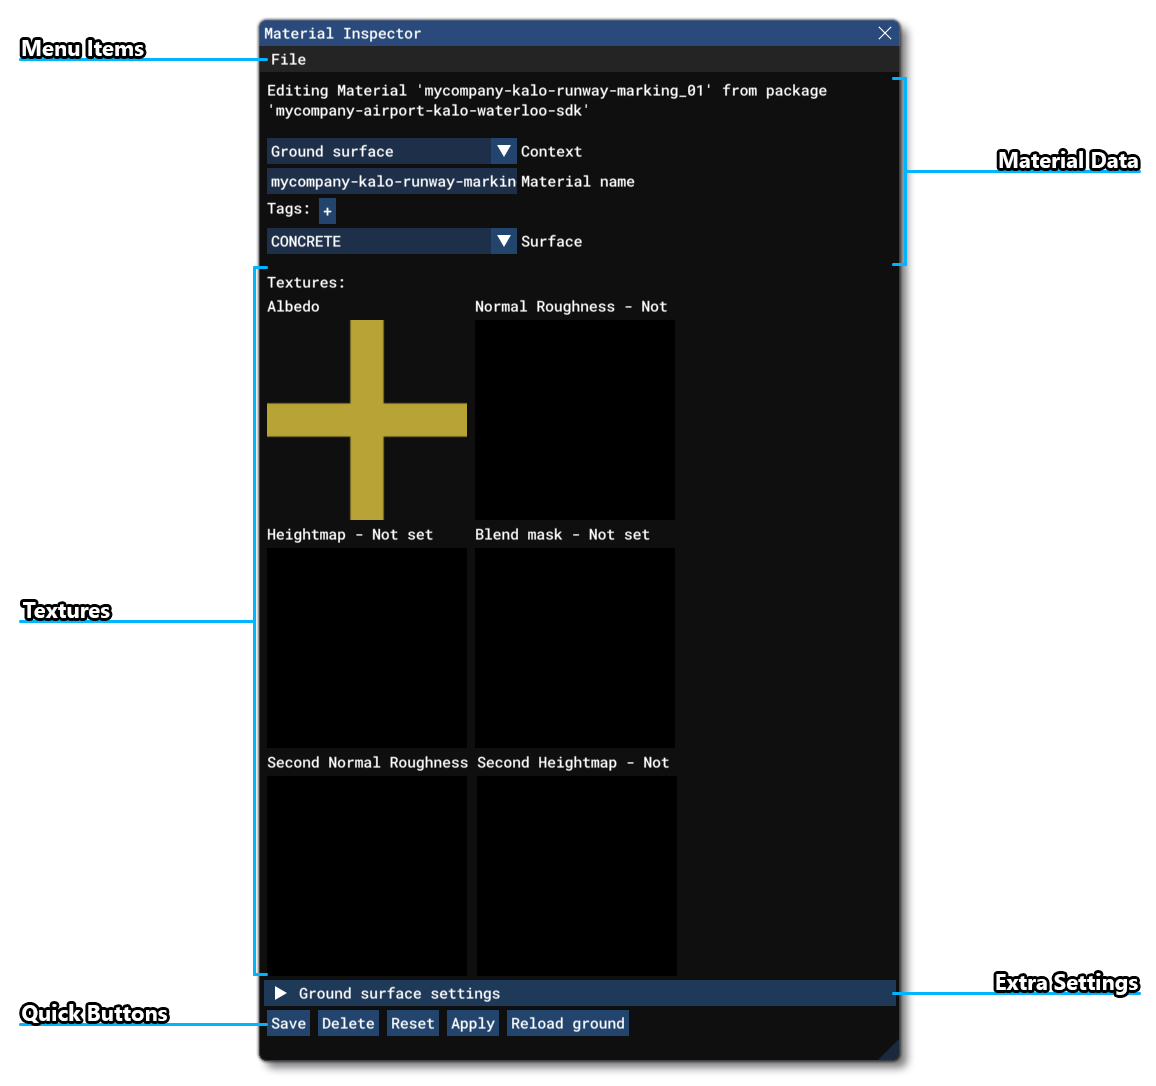Add a new tag with the + icon
The width and height of the screenshot is (1156, 1086).
326,210
